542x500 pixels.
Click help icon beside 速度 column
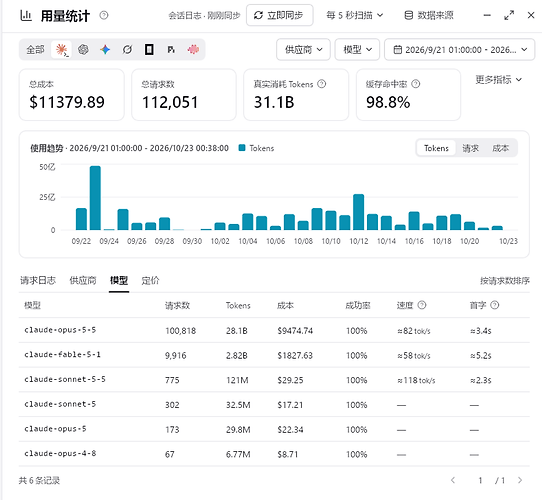(422, 305)
